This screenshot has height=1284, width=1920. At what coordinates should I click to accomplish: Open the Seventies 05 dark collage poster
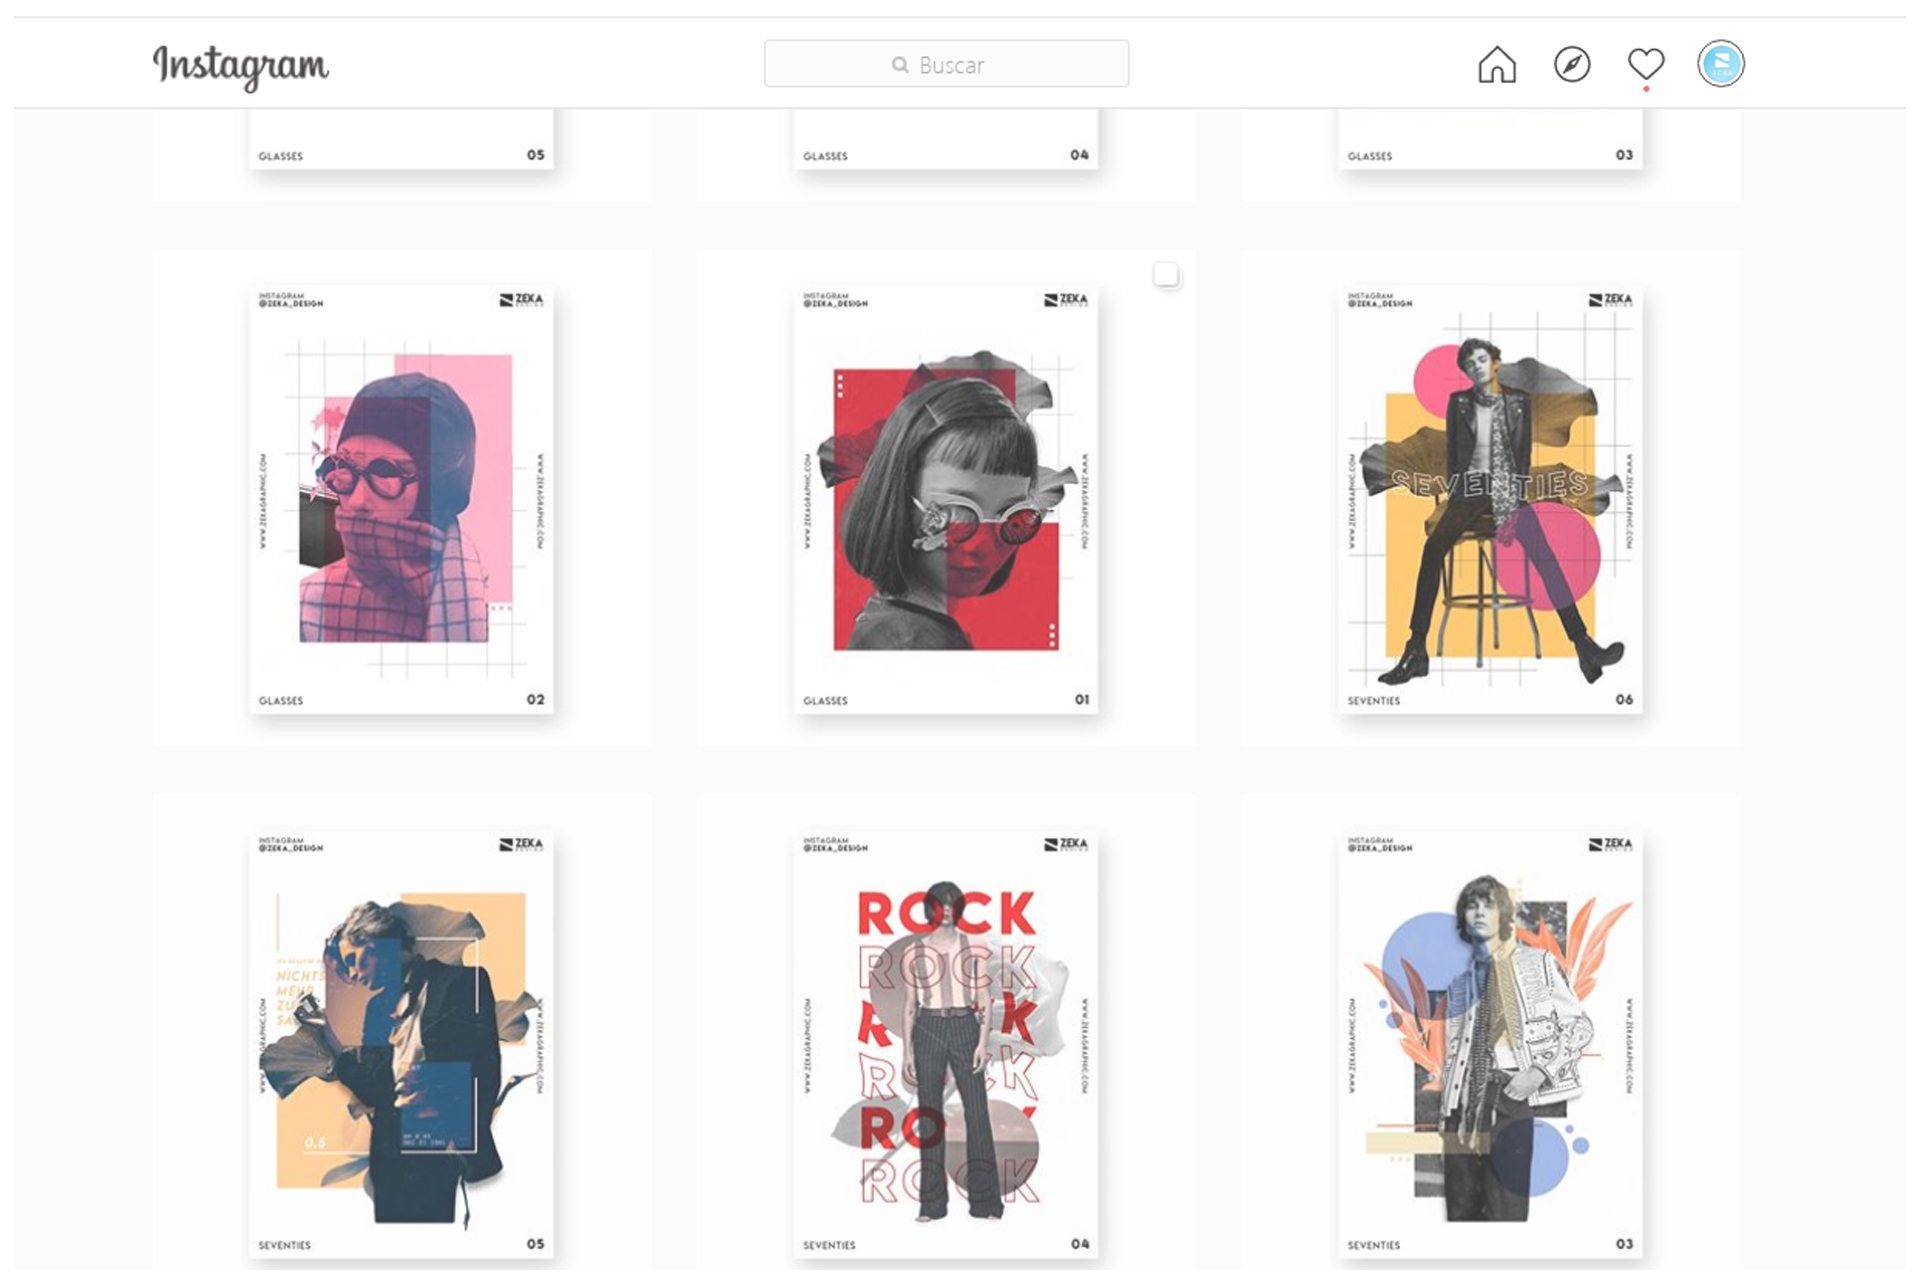point(400,1040)
